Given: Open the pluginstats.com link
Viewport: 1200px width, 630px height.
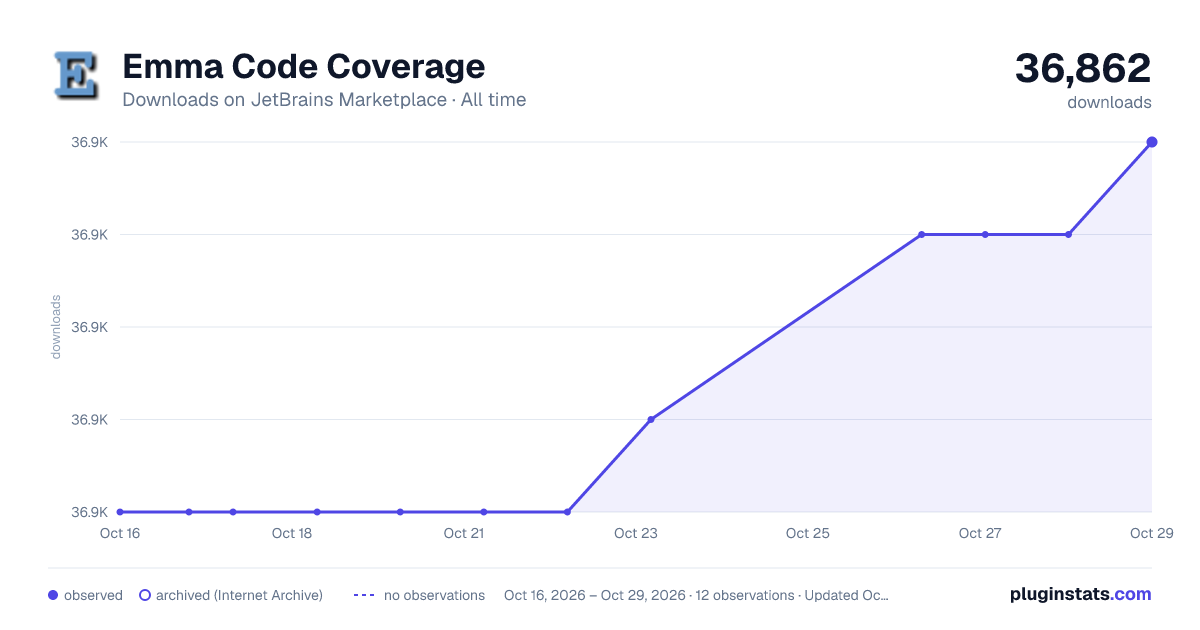Looking at the screenshot, I should click(1080, 594).
